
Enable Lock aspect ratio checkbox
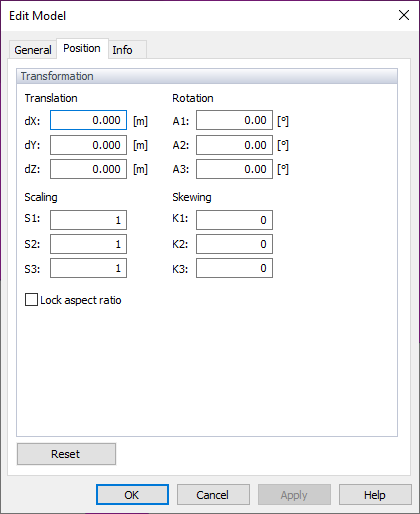[x=31, y=300]
